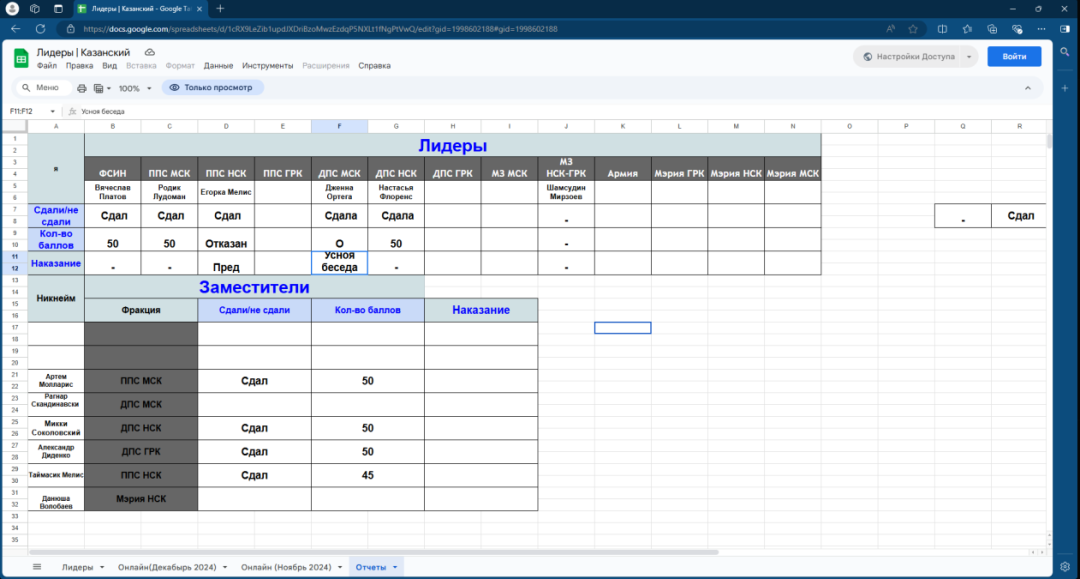
Task: Open the Справка menu
Action: (x=374, y=66)
